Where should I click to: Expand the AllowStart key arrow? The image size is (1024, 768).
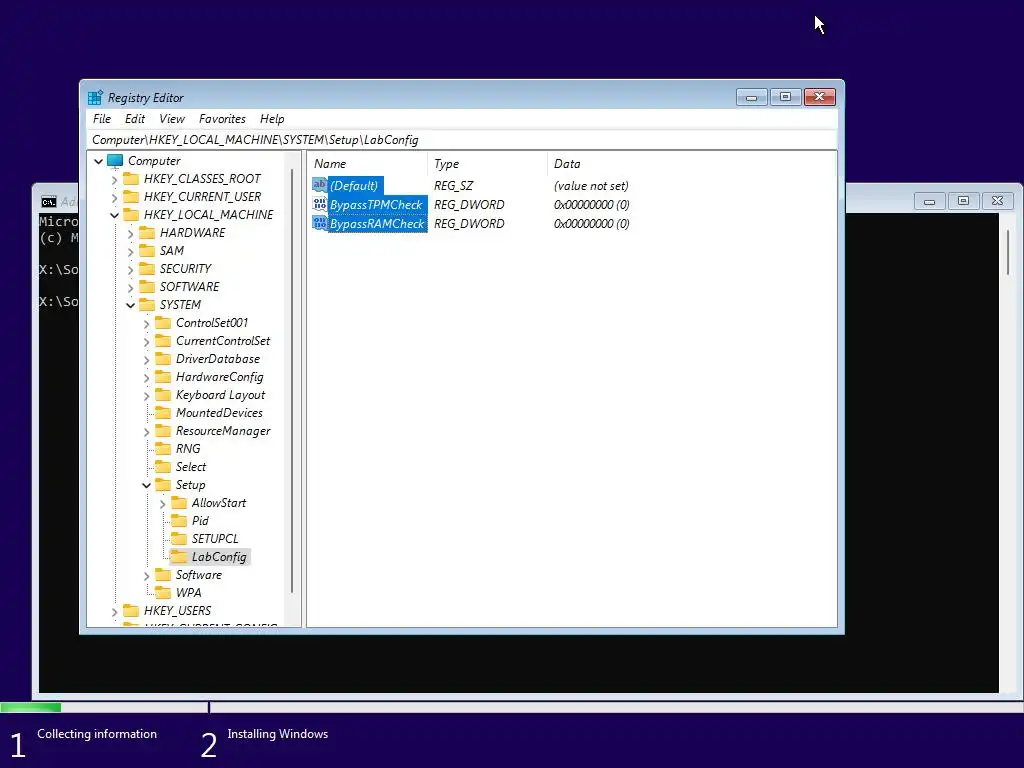click(x=162, y=504)
